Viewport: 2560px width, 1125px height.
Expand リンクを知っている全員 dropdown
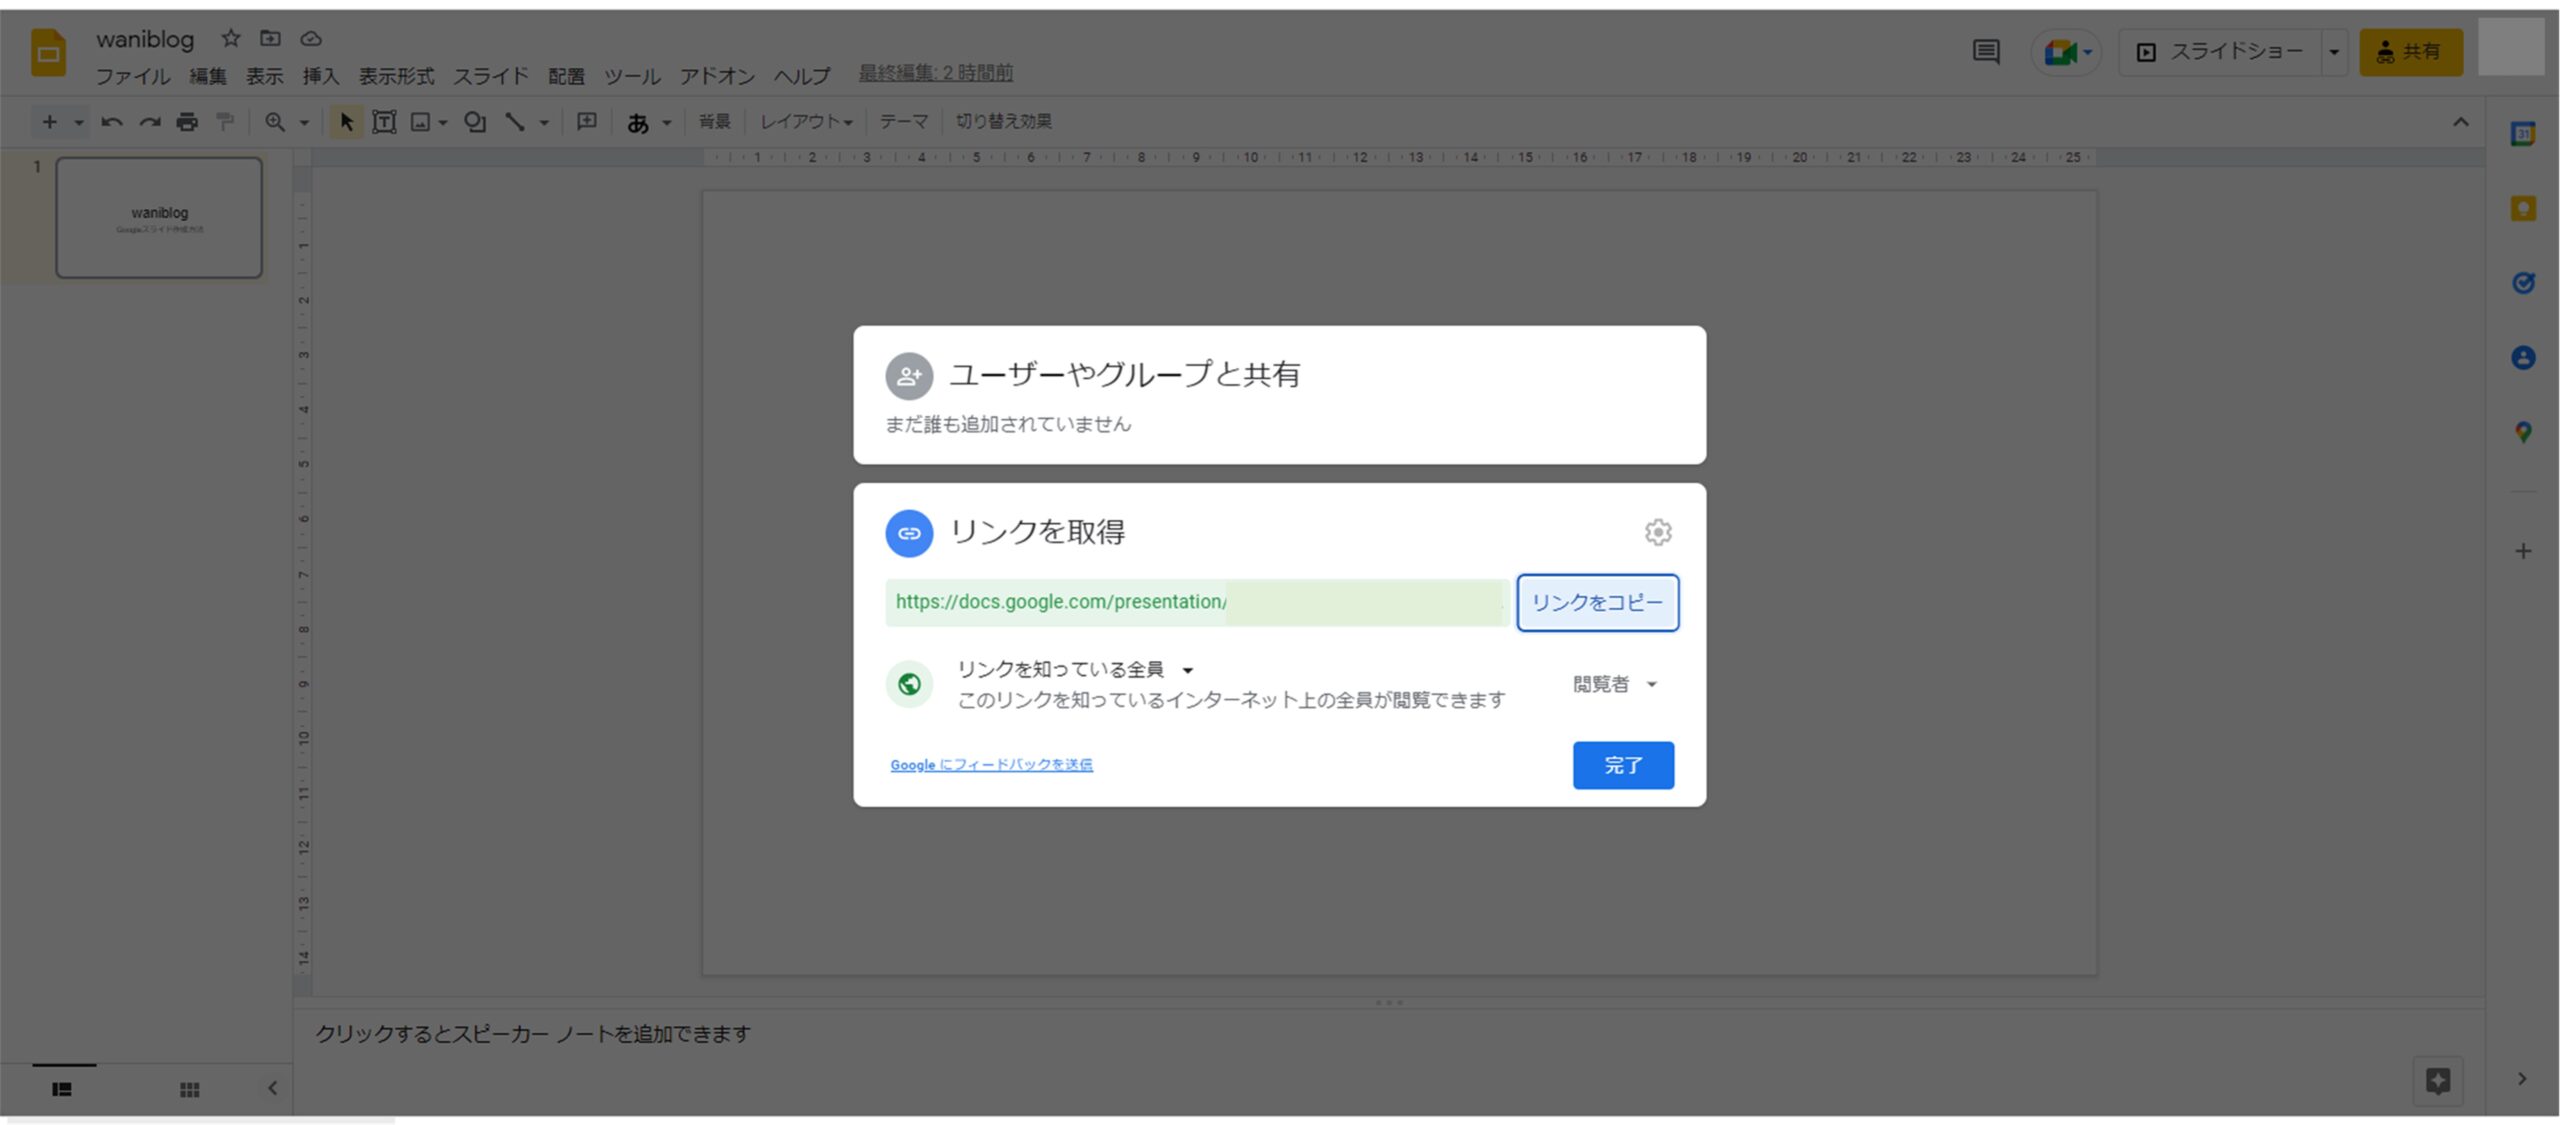click(x=1076, y=670)
